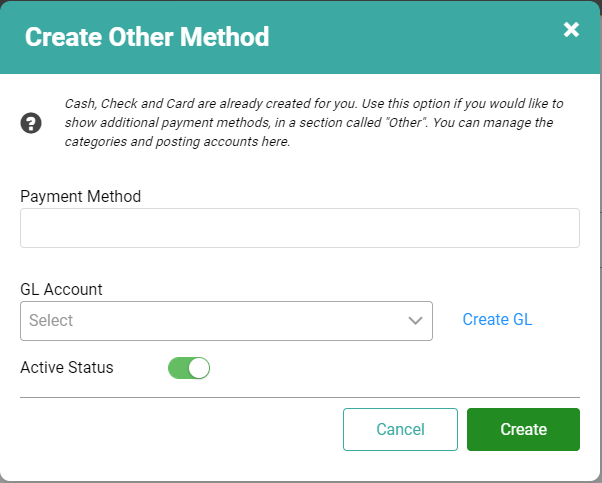
Task: Toggle the Active Status switch off
Action: [x=189, y=368]
